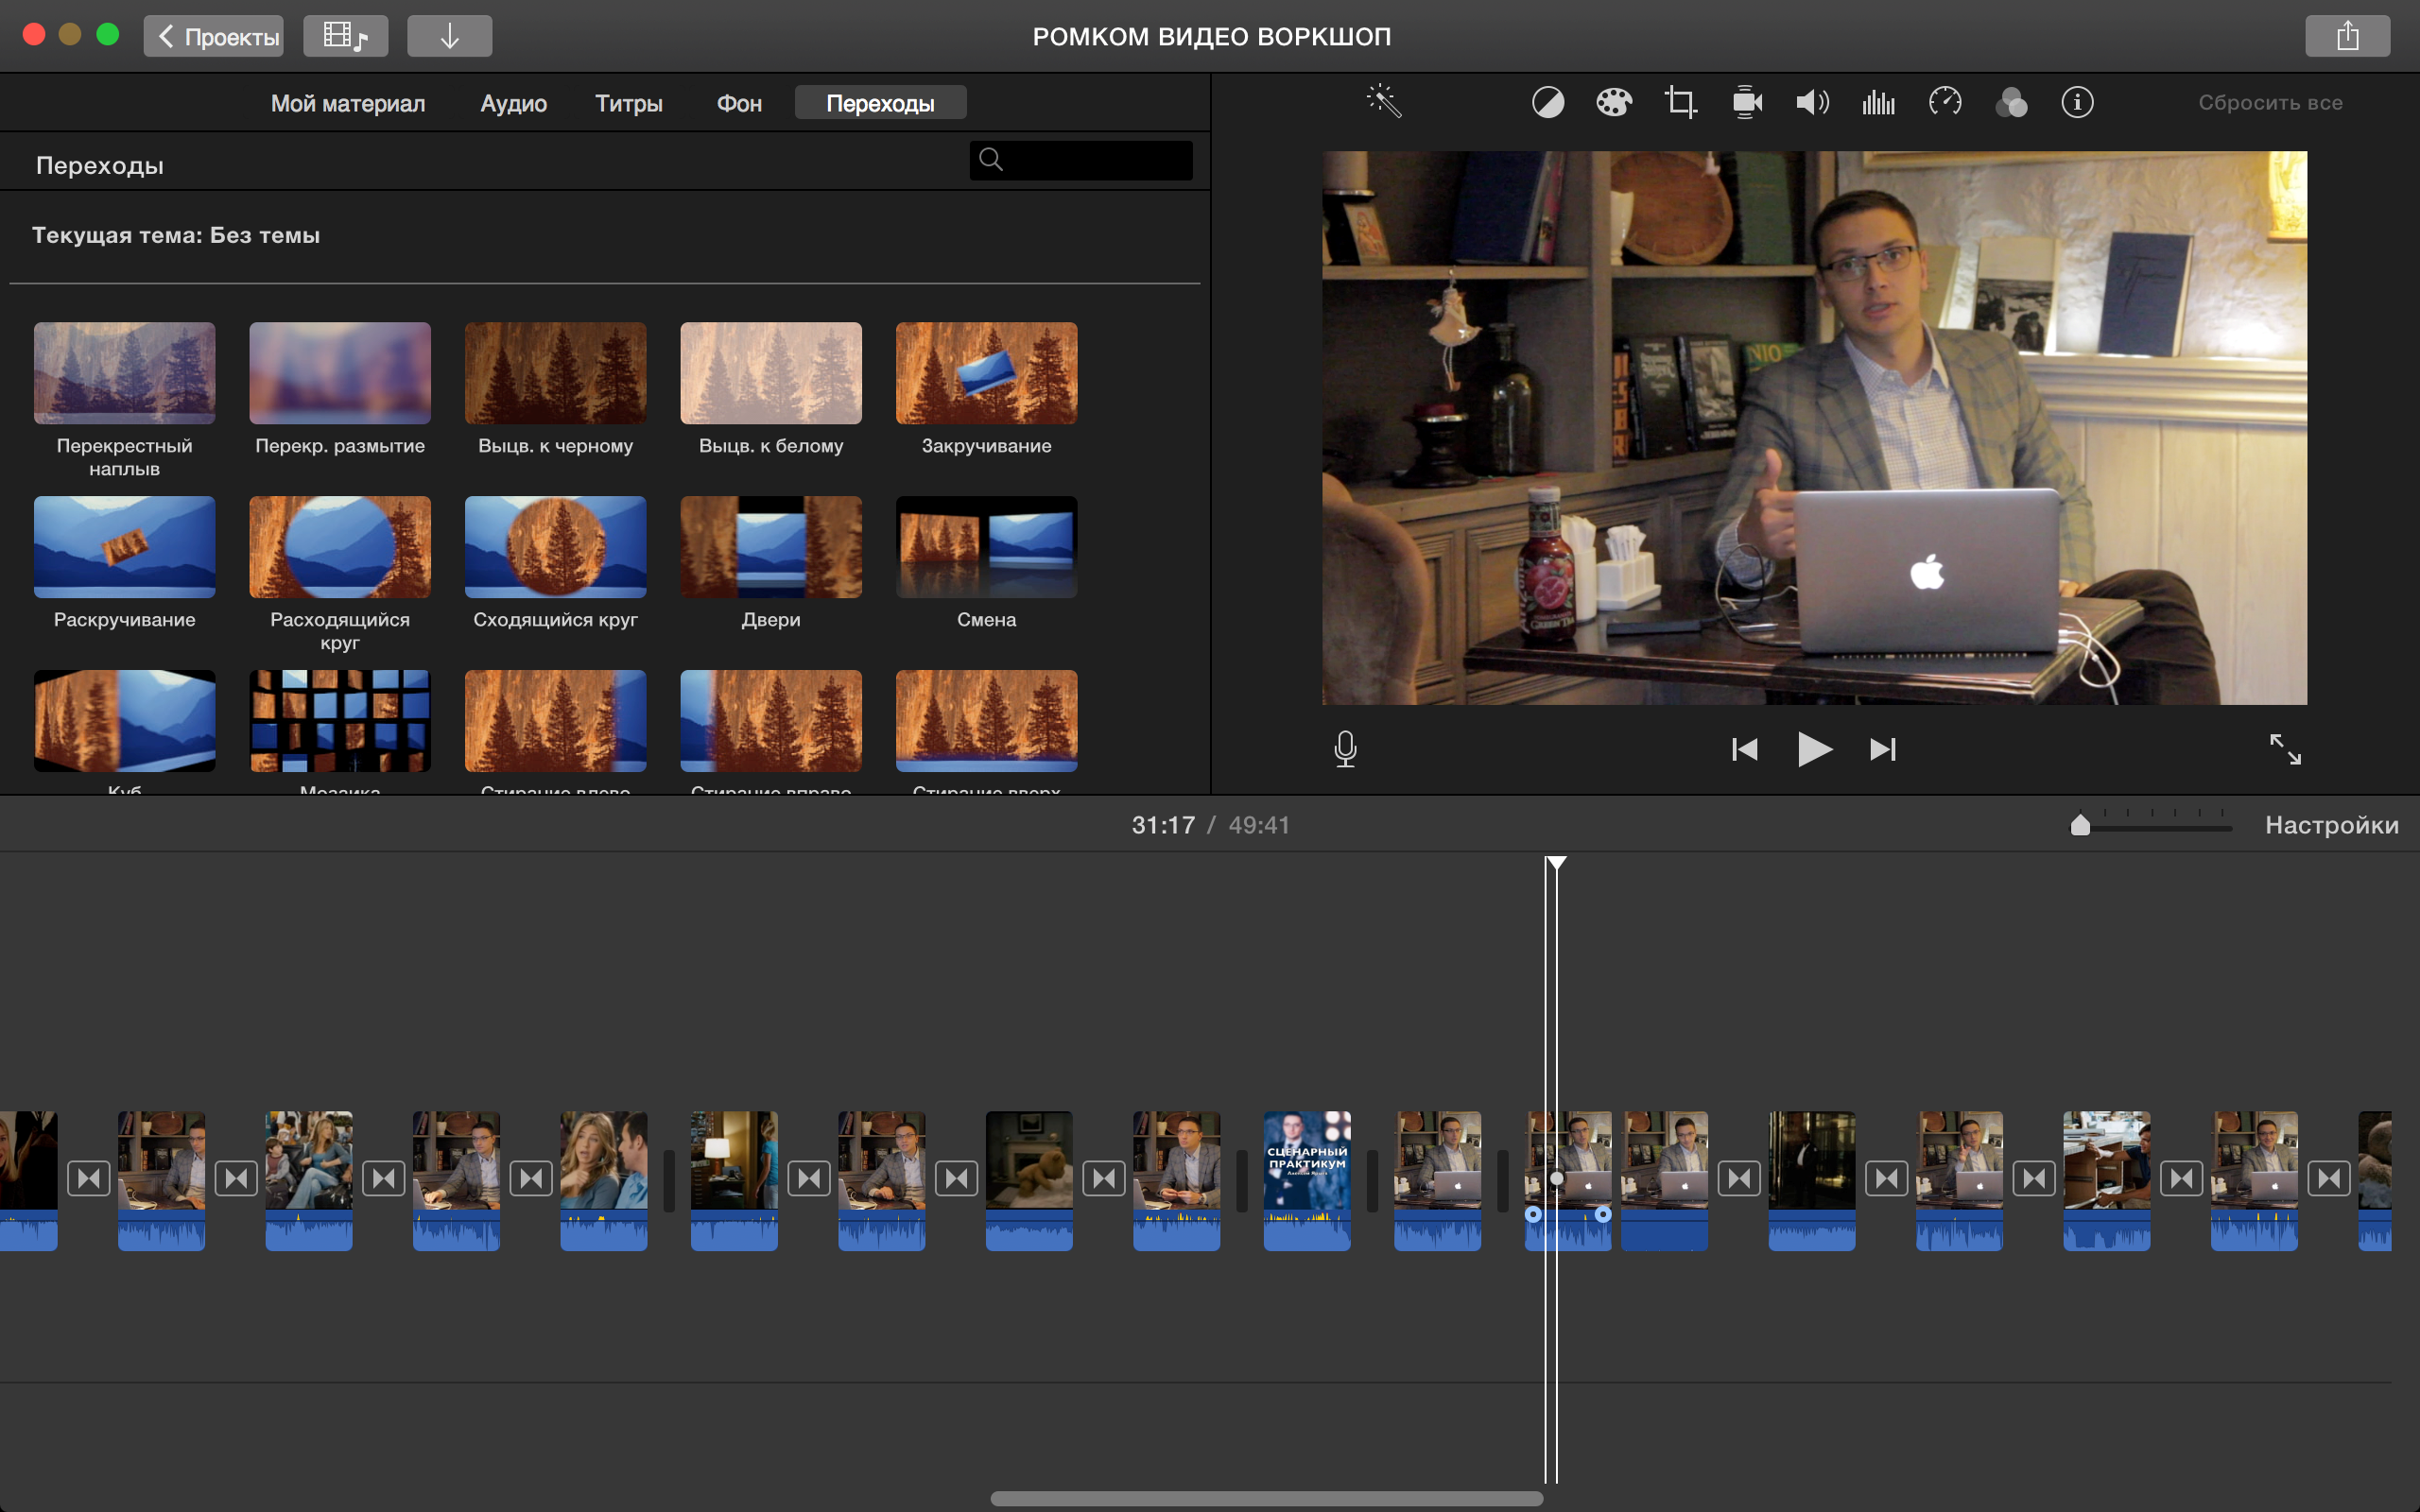The width and height of the screenshot is (2420, 1512).
Task: Toggle voiceover recording with microphone icon
Action: (1345, 749)
